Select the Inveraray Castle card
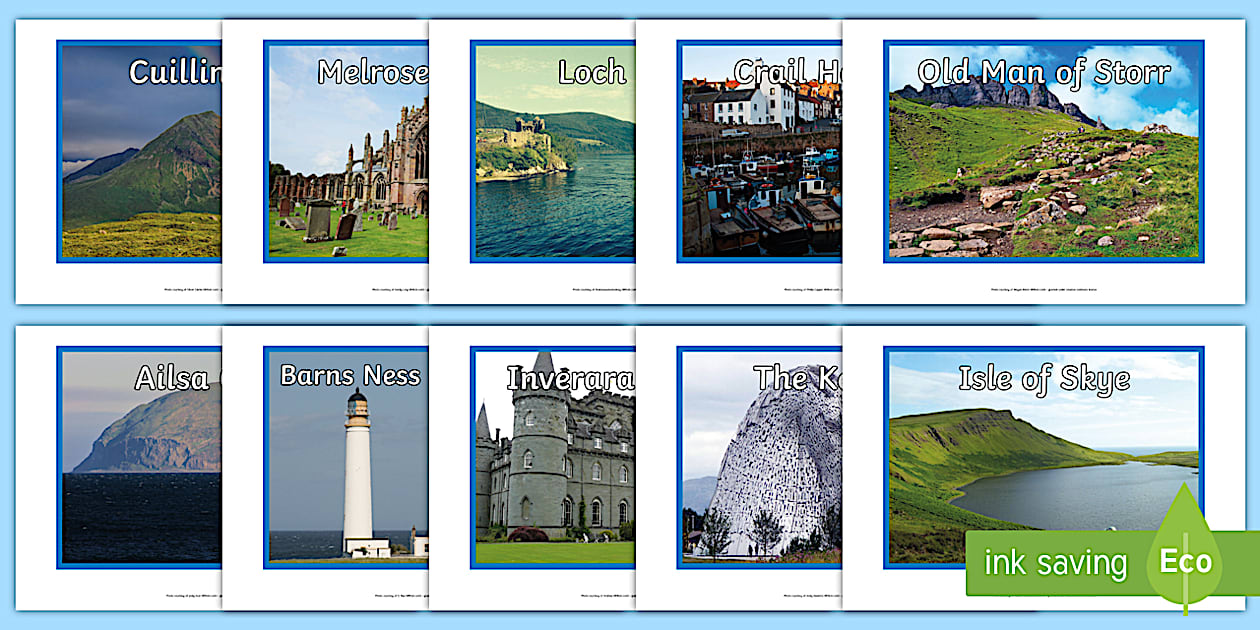The width and height of the screenshot is (1260, 630). coord(550,460)
